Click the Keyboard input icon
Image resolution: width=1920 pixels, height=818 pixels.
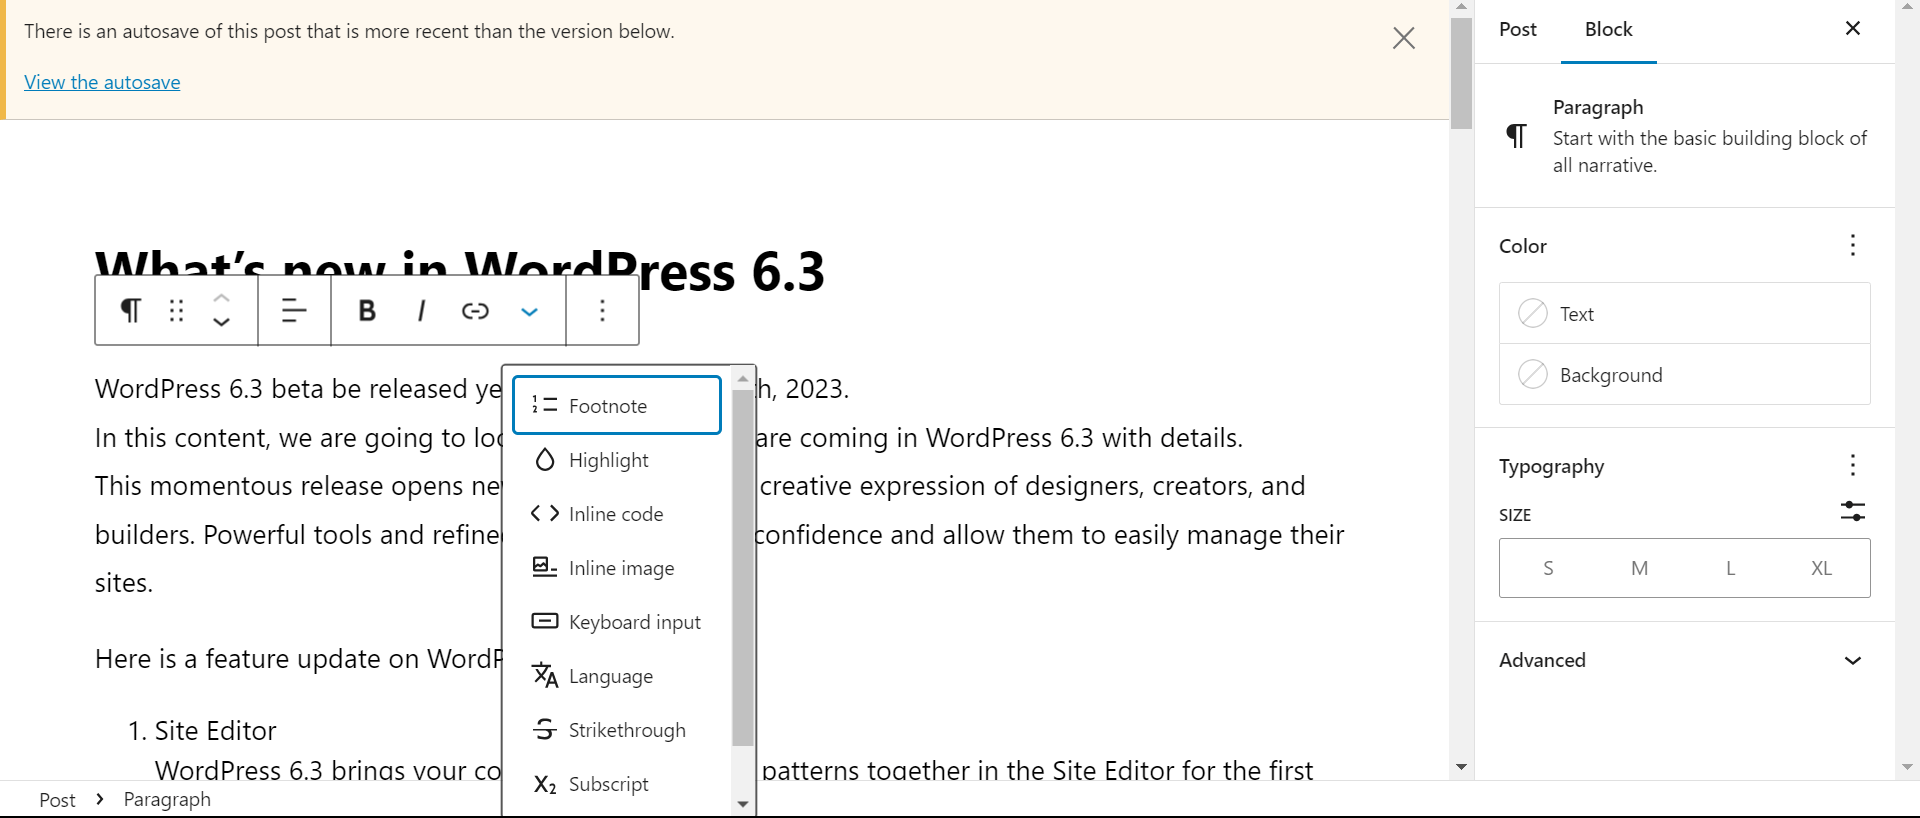pos(544,621)
